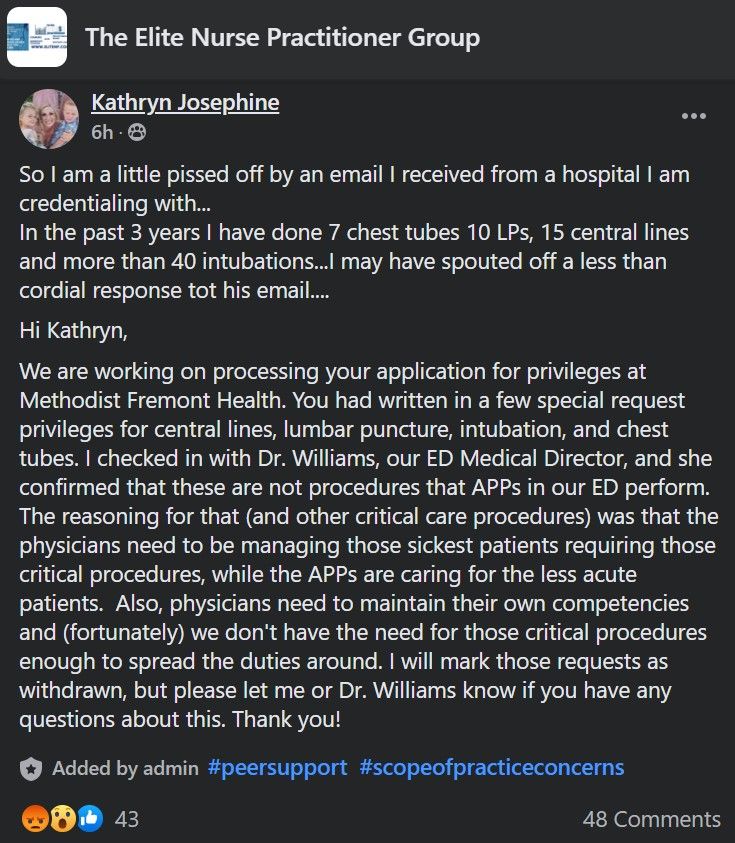Open the three-dot post options menu
The width and height of the screenshot is (735, 843).
[694, 116]
